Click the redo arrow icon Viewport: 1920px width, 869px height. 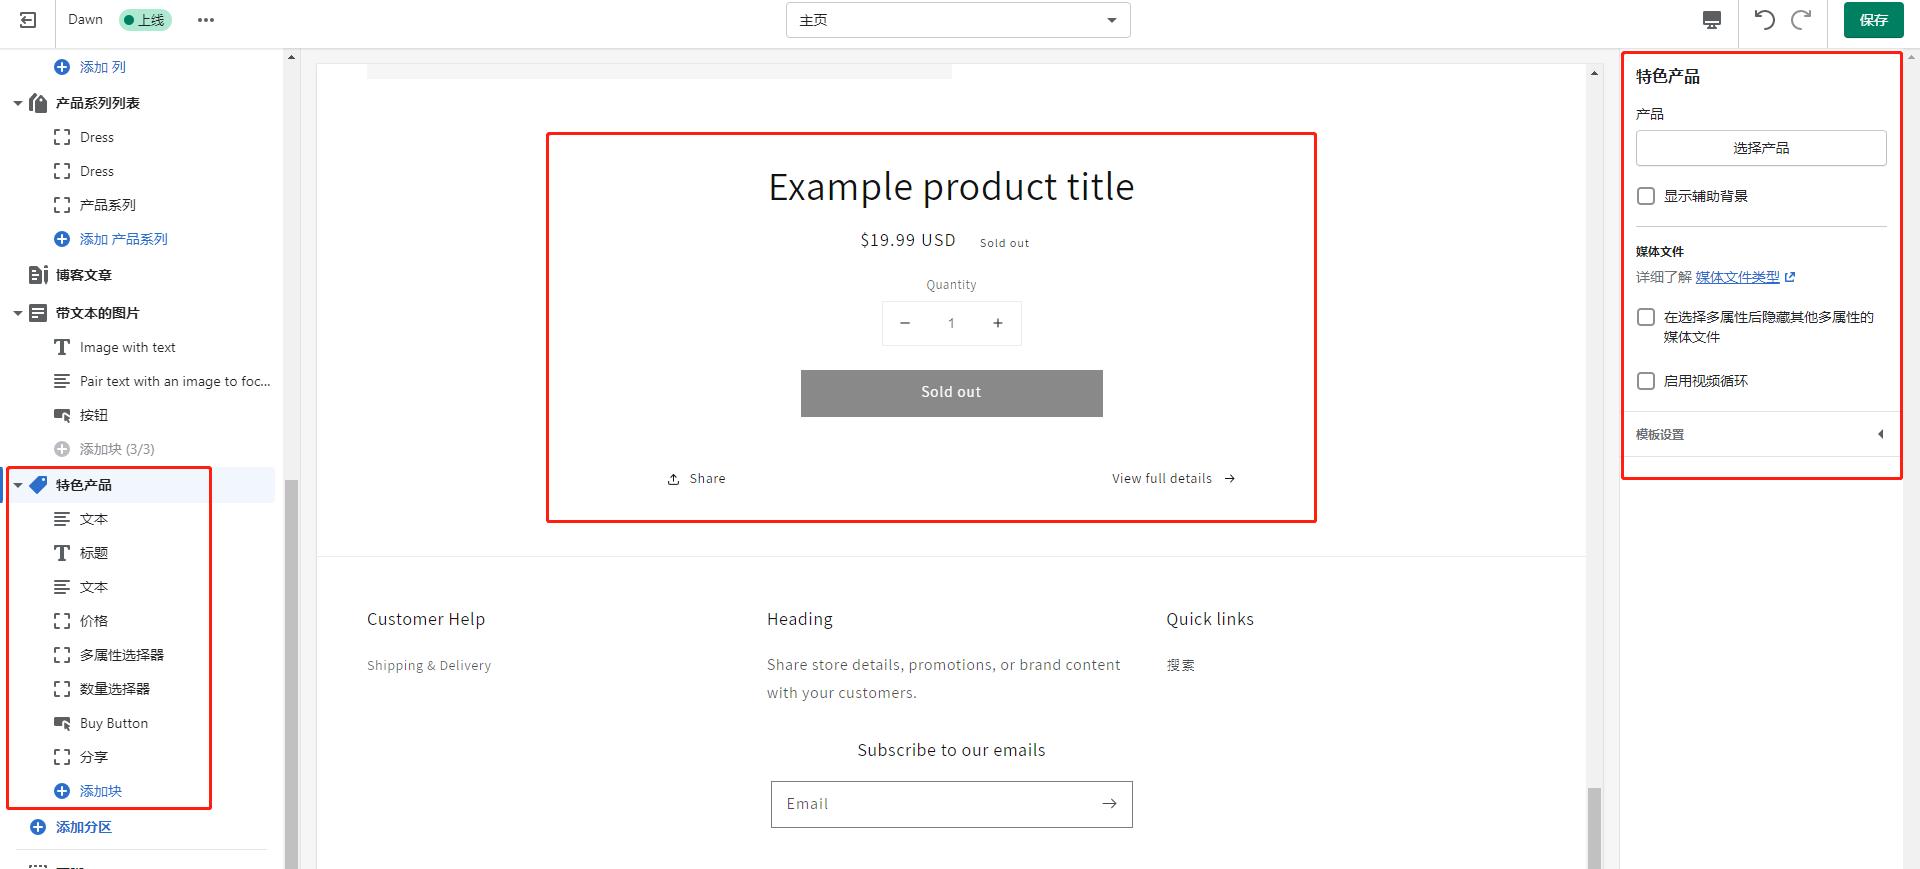coord(1801,20)
